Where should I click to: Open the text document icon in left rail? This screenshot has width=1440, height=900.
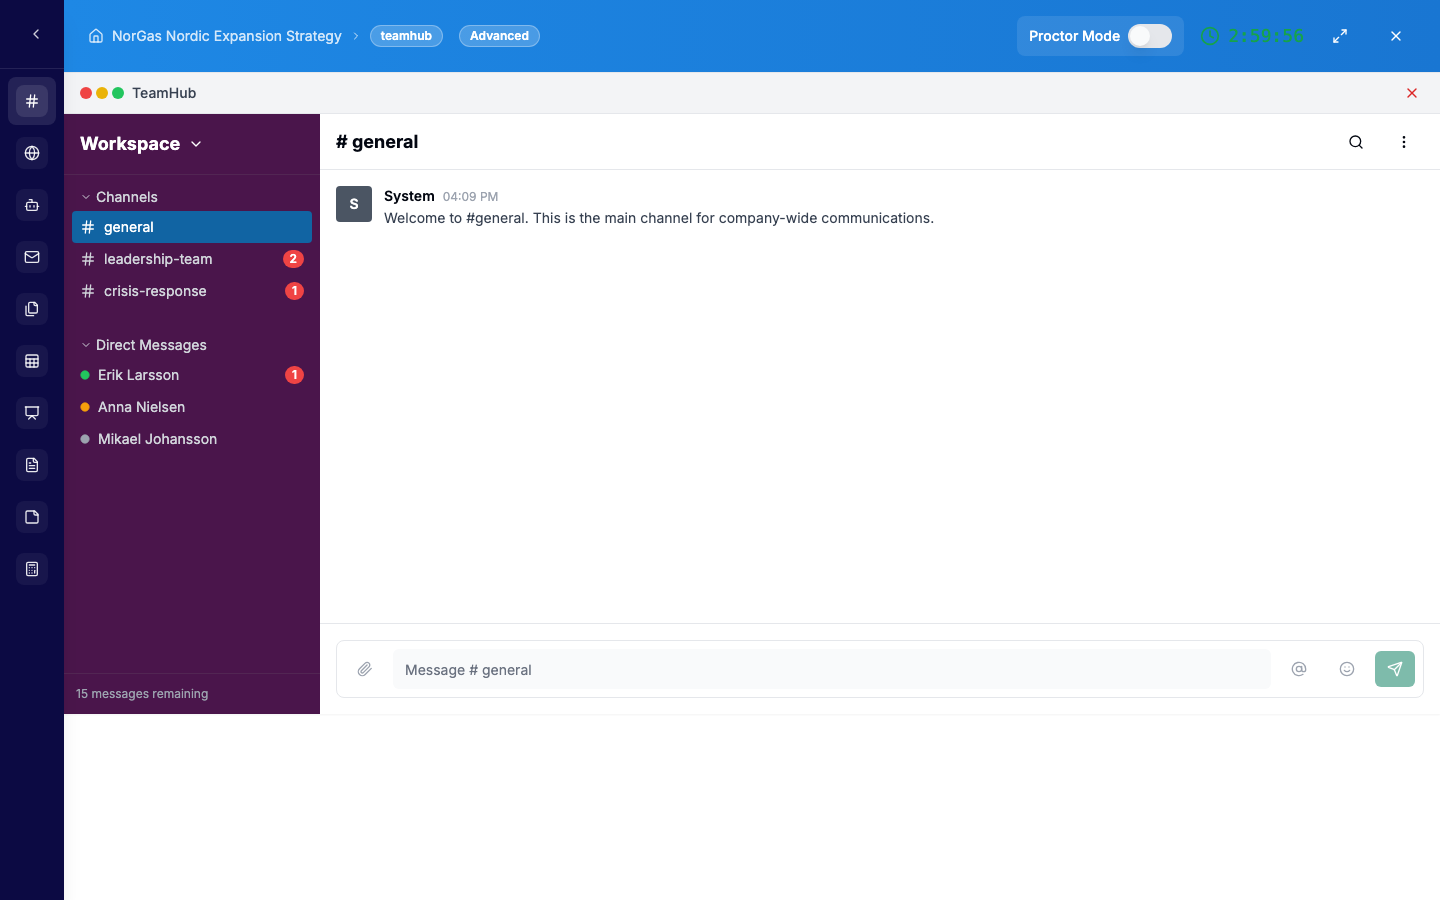tap(32, 465)
